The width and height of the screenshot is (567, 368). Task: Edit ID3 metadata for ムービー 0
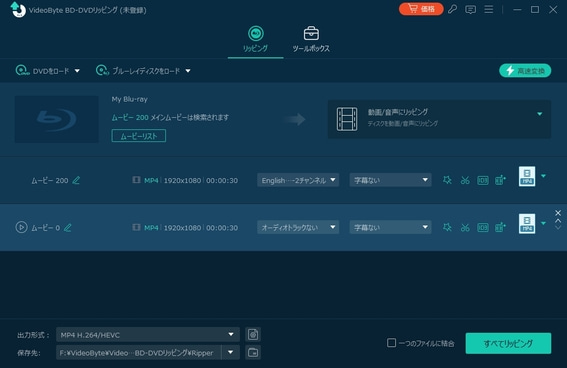coord(483,227)
